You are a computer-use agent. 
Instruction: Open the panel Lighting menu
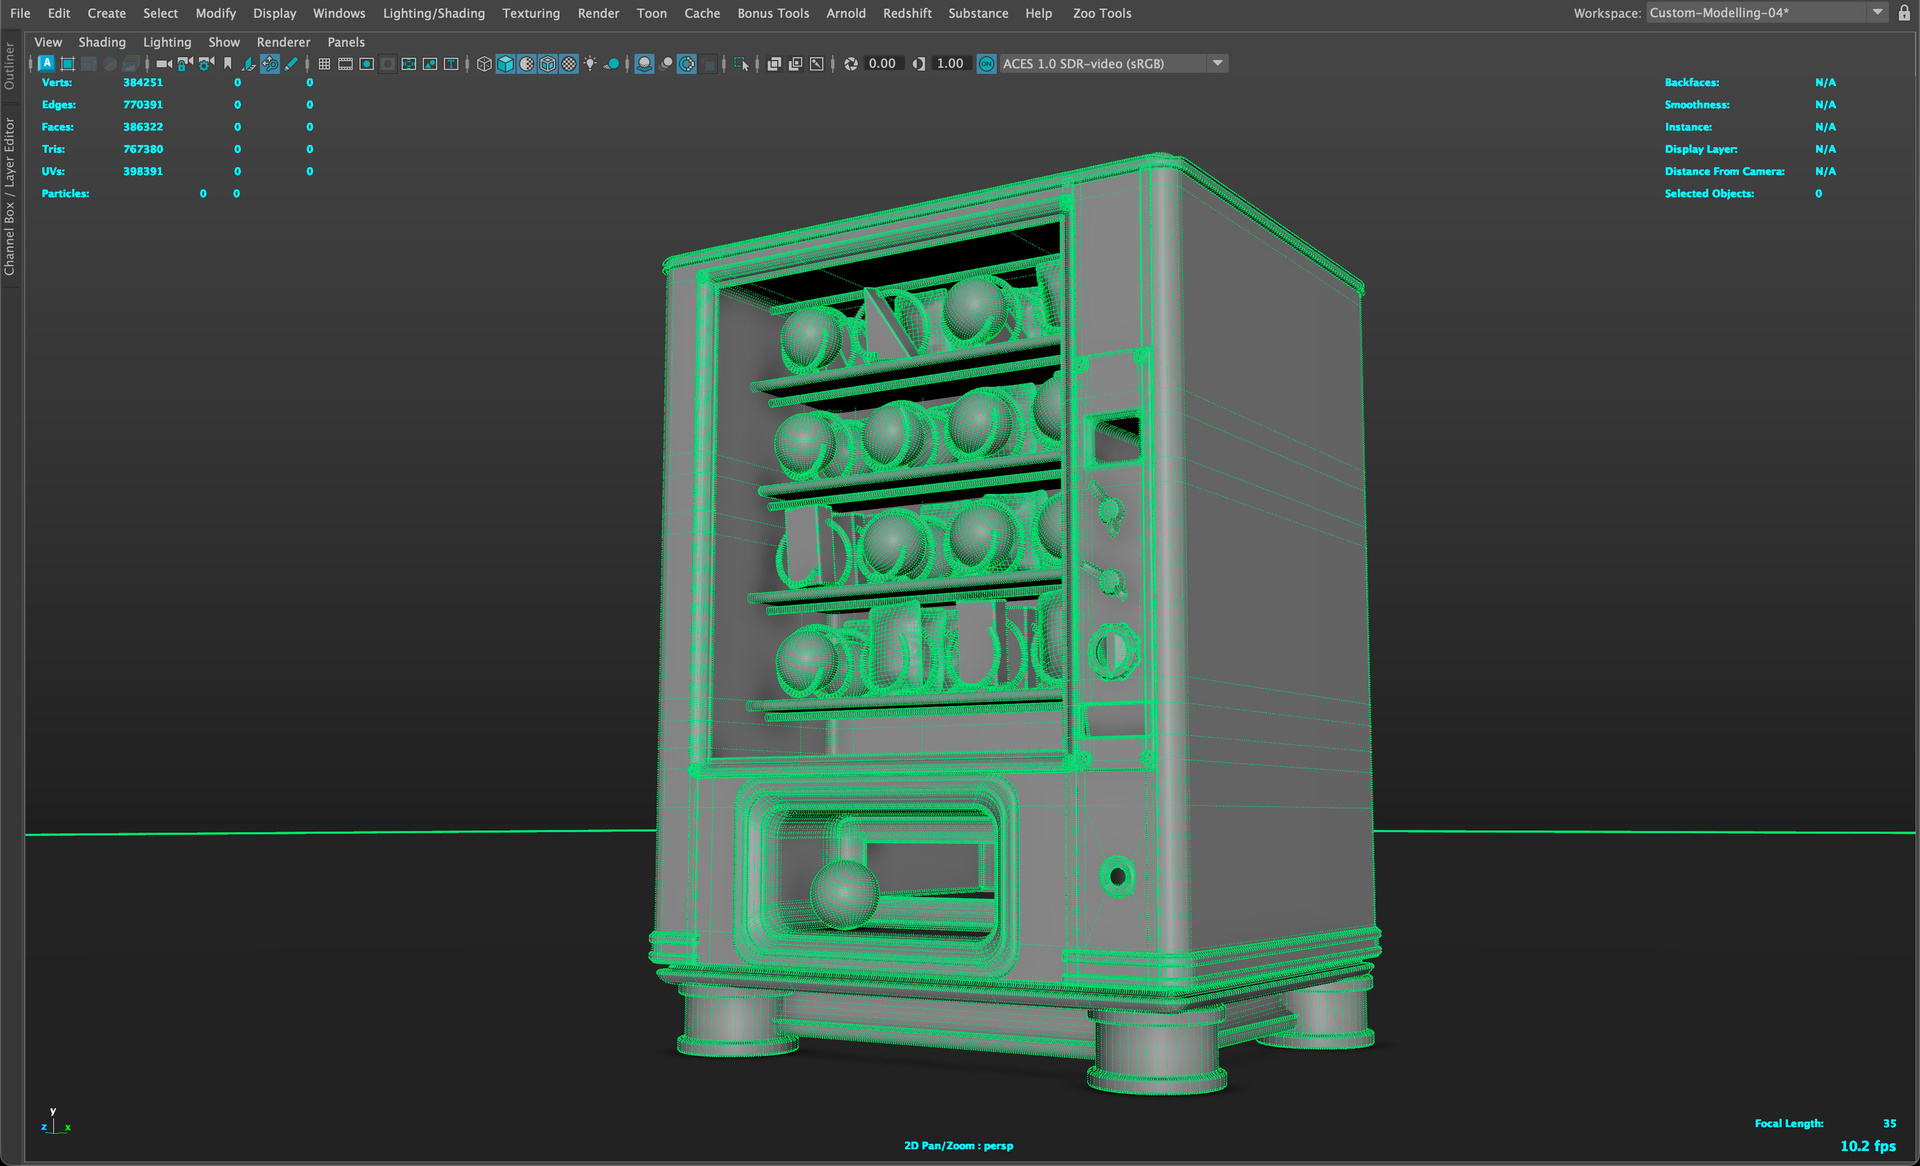tap(167, 42)
